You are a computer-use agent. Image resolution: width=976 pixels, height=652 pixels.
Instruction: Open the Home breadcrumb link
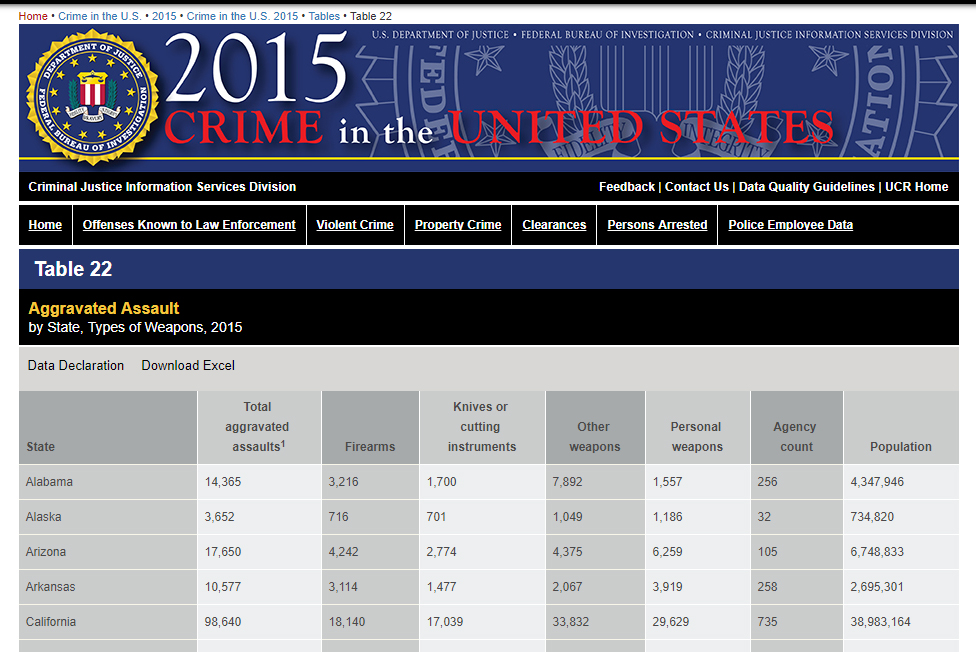tap(33, 16)
